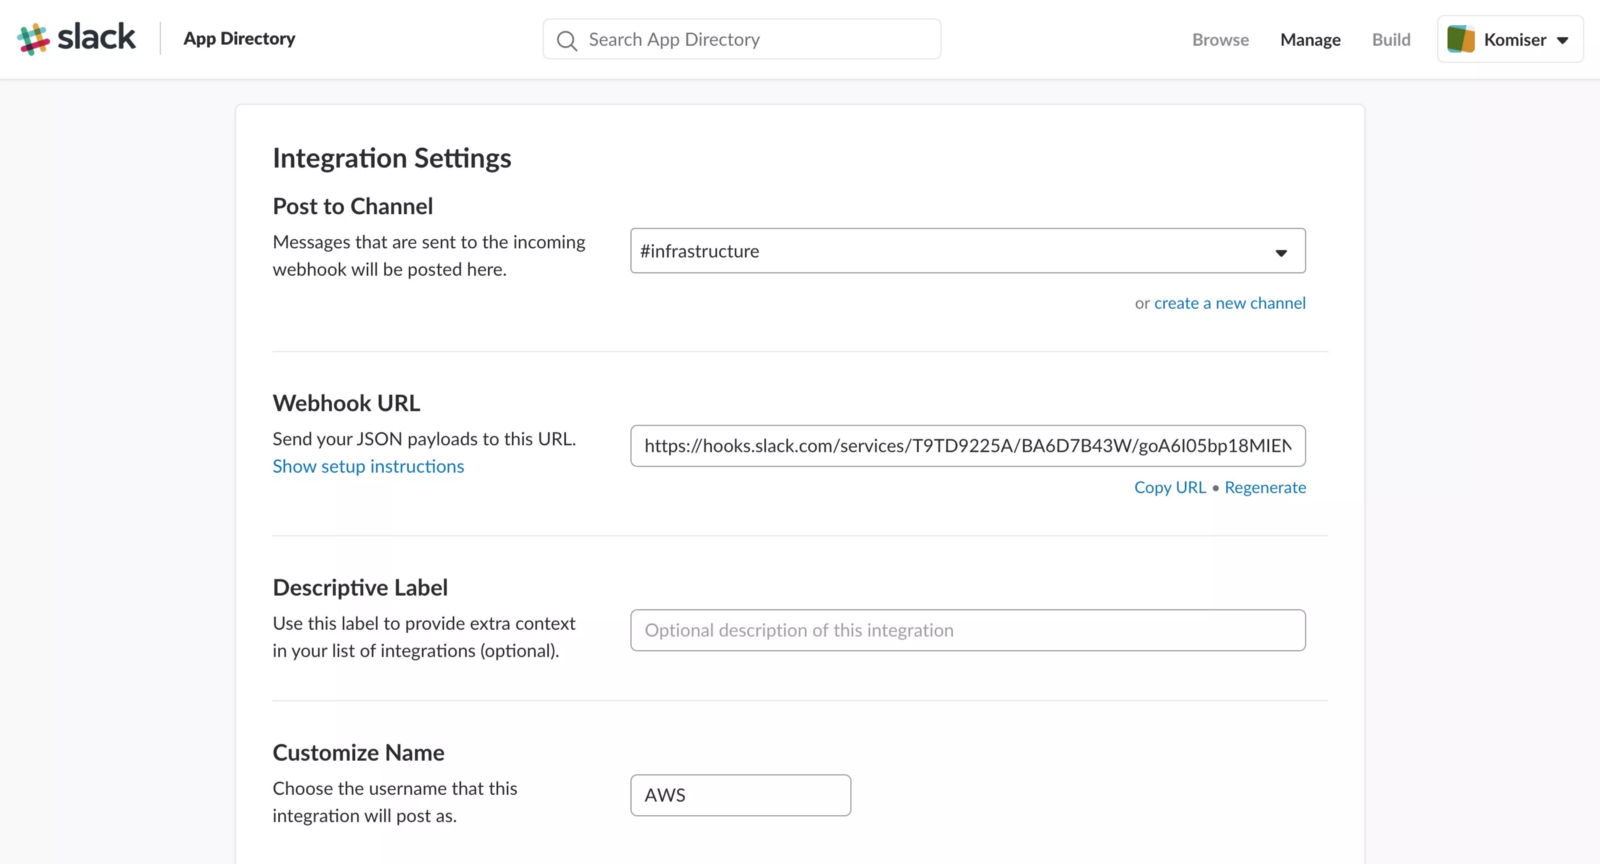This screenshot has height=864, width=1600.
Task: Click the optional description label field
Action: [967, 630]
